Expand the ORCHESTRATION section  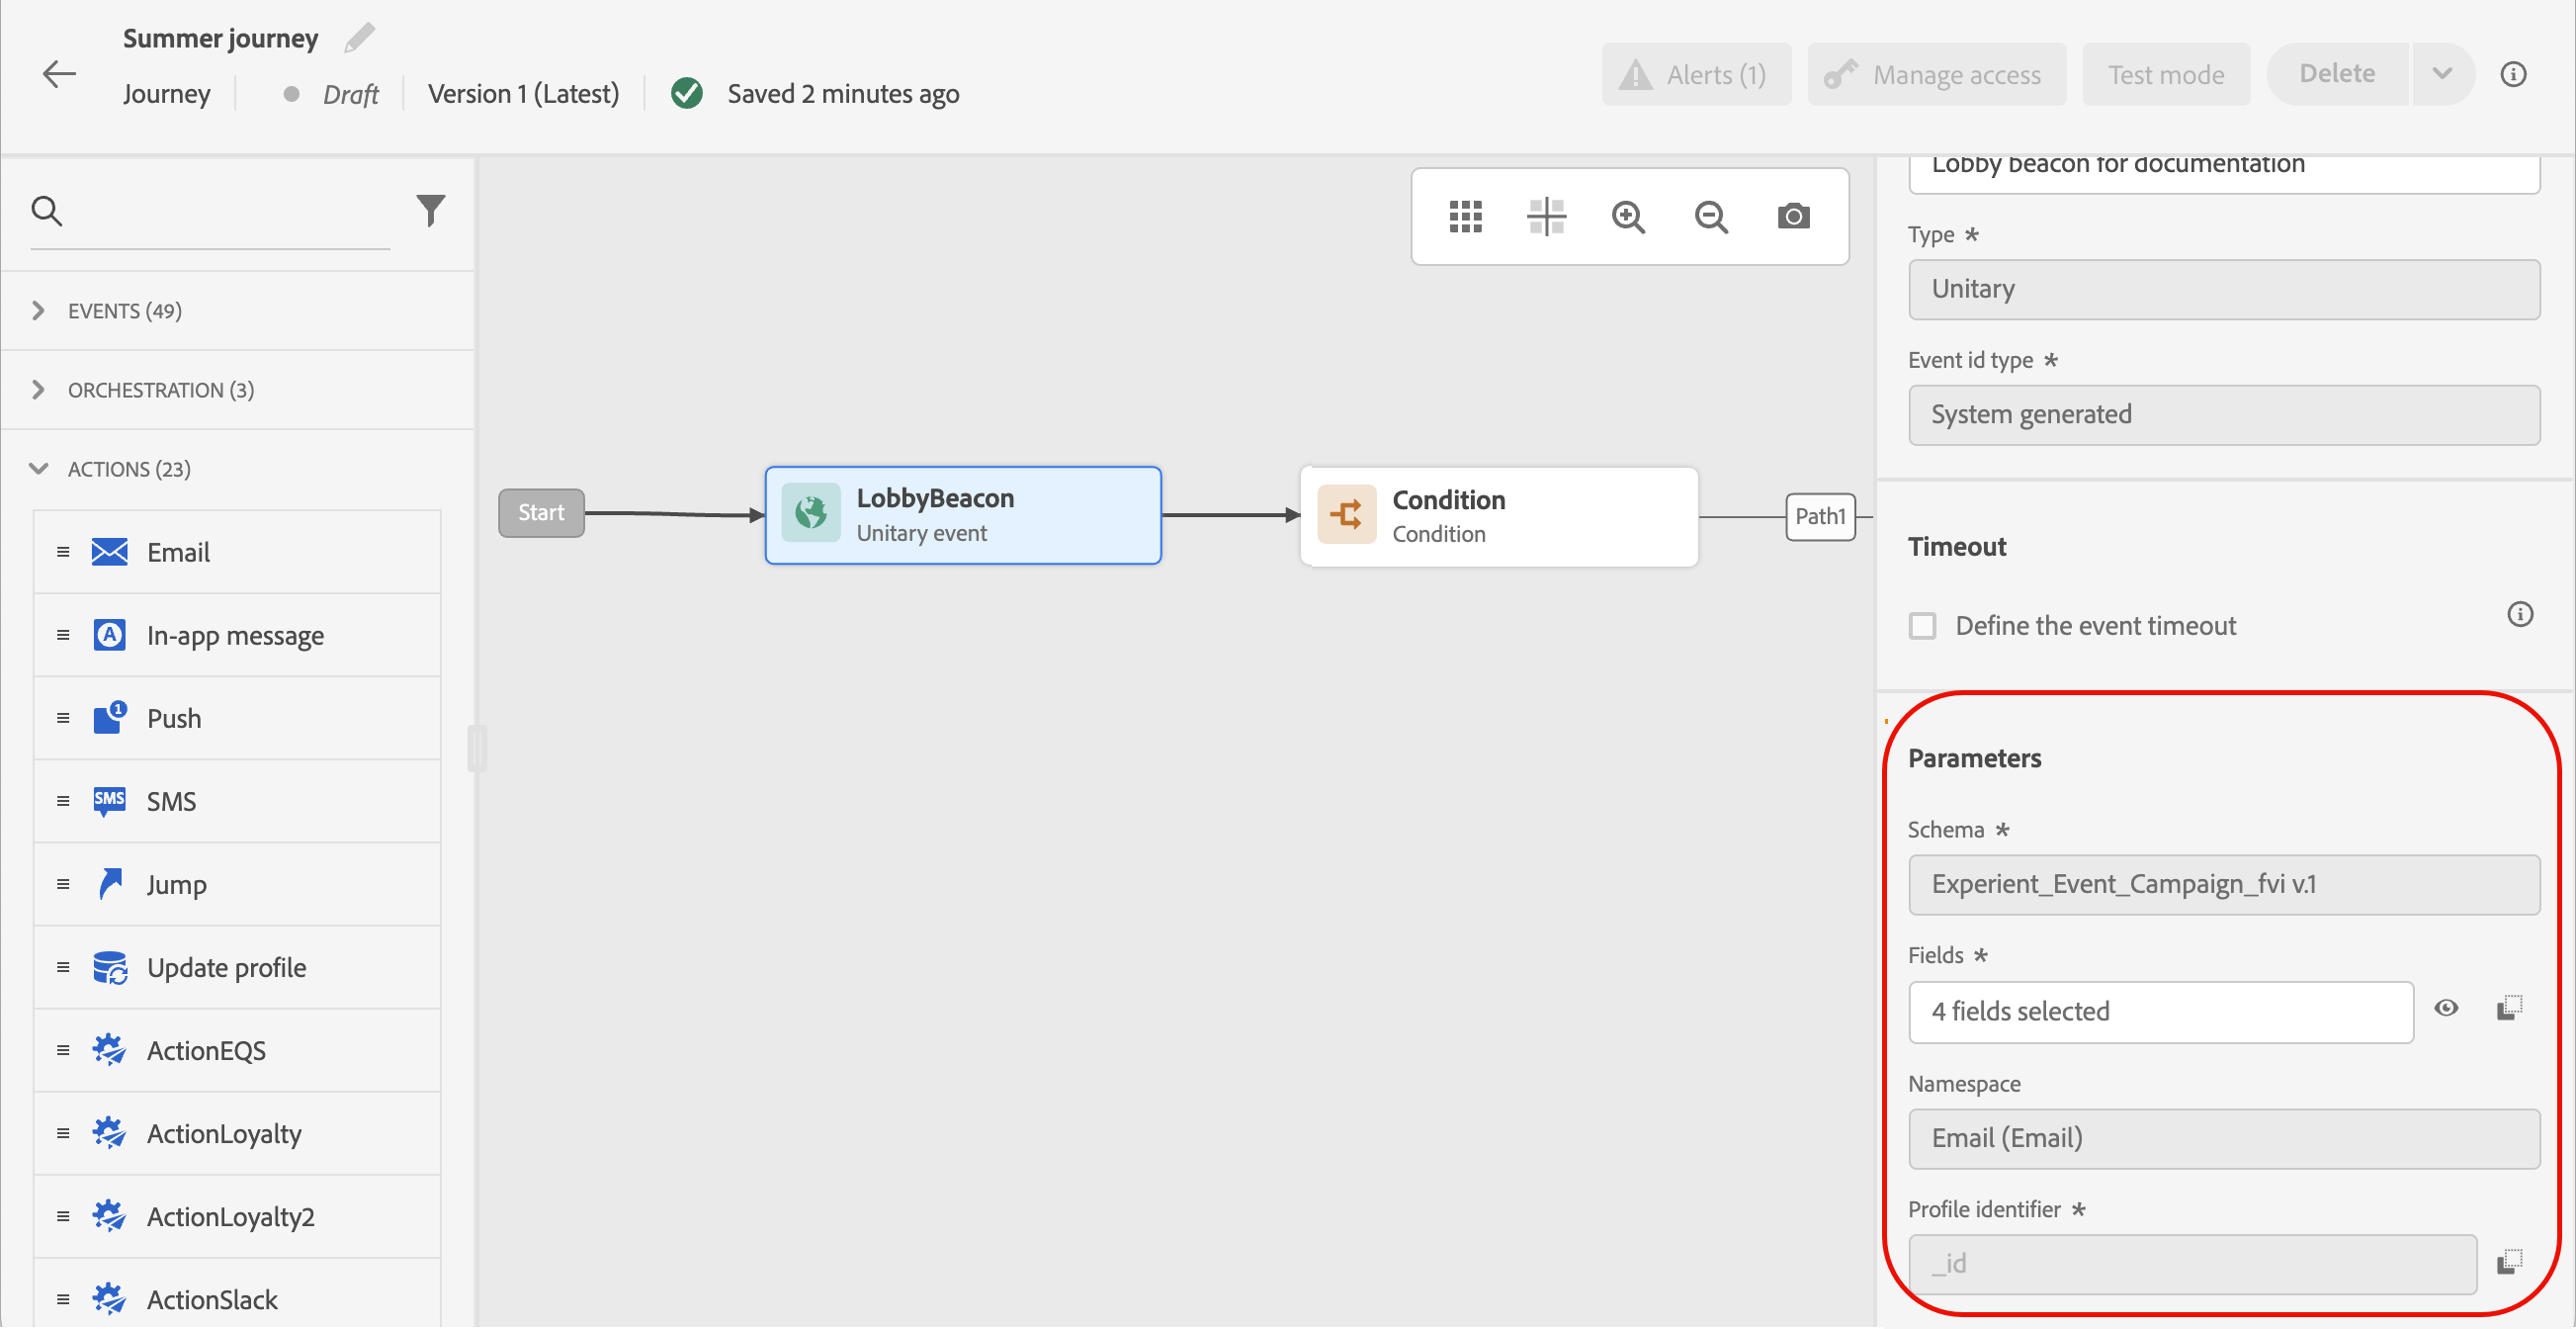click(x=38, y=390)
